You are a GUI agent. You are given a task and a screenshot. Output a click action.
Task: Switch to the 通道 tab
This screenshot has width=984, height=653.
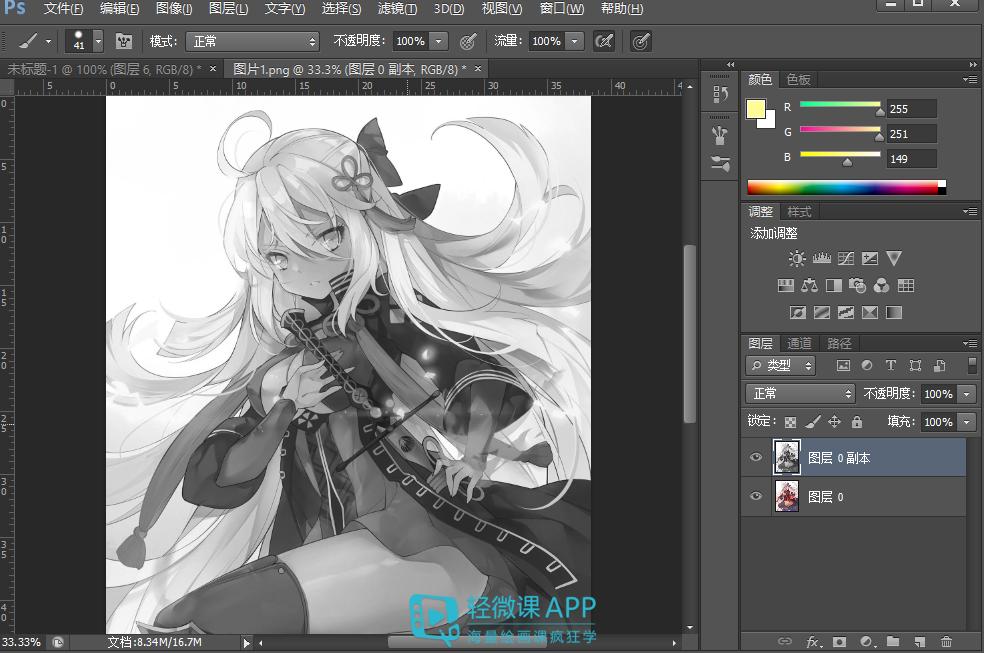(799, 343)
